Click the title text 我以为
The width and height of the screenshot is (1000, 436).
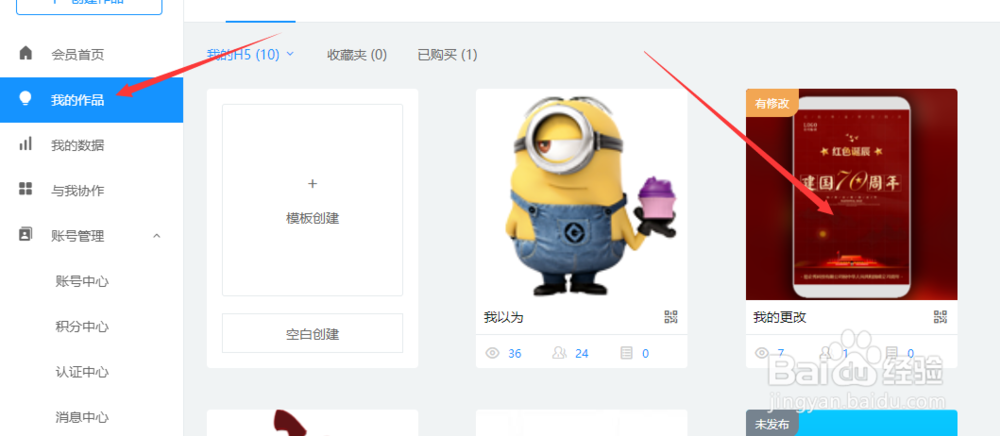tap(504, 317)
